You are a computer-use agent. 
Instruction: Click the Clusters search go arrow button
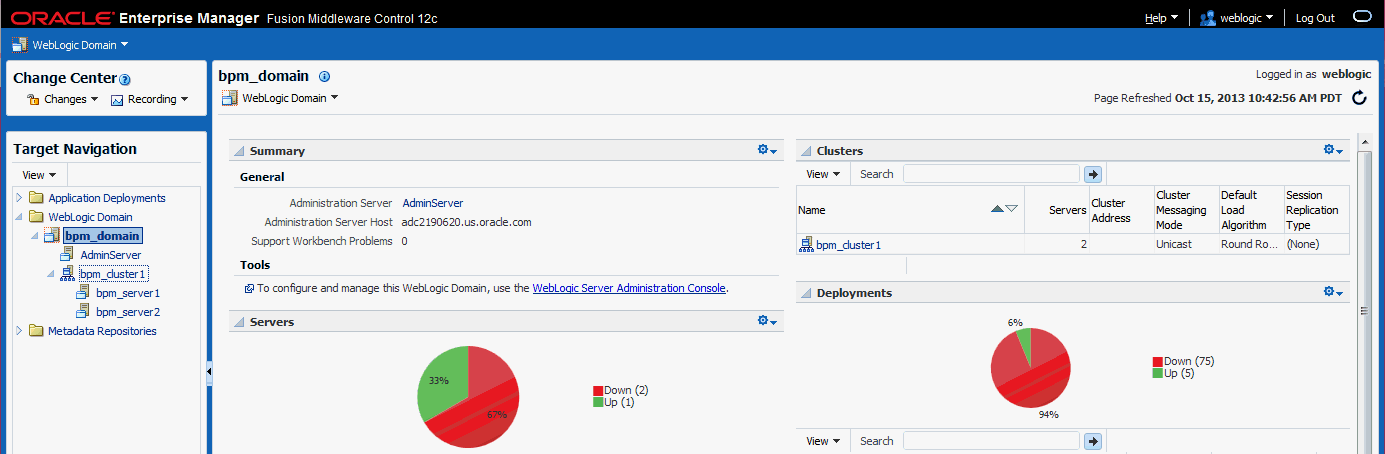1093,174
